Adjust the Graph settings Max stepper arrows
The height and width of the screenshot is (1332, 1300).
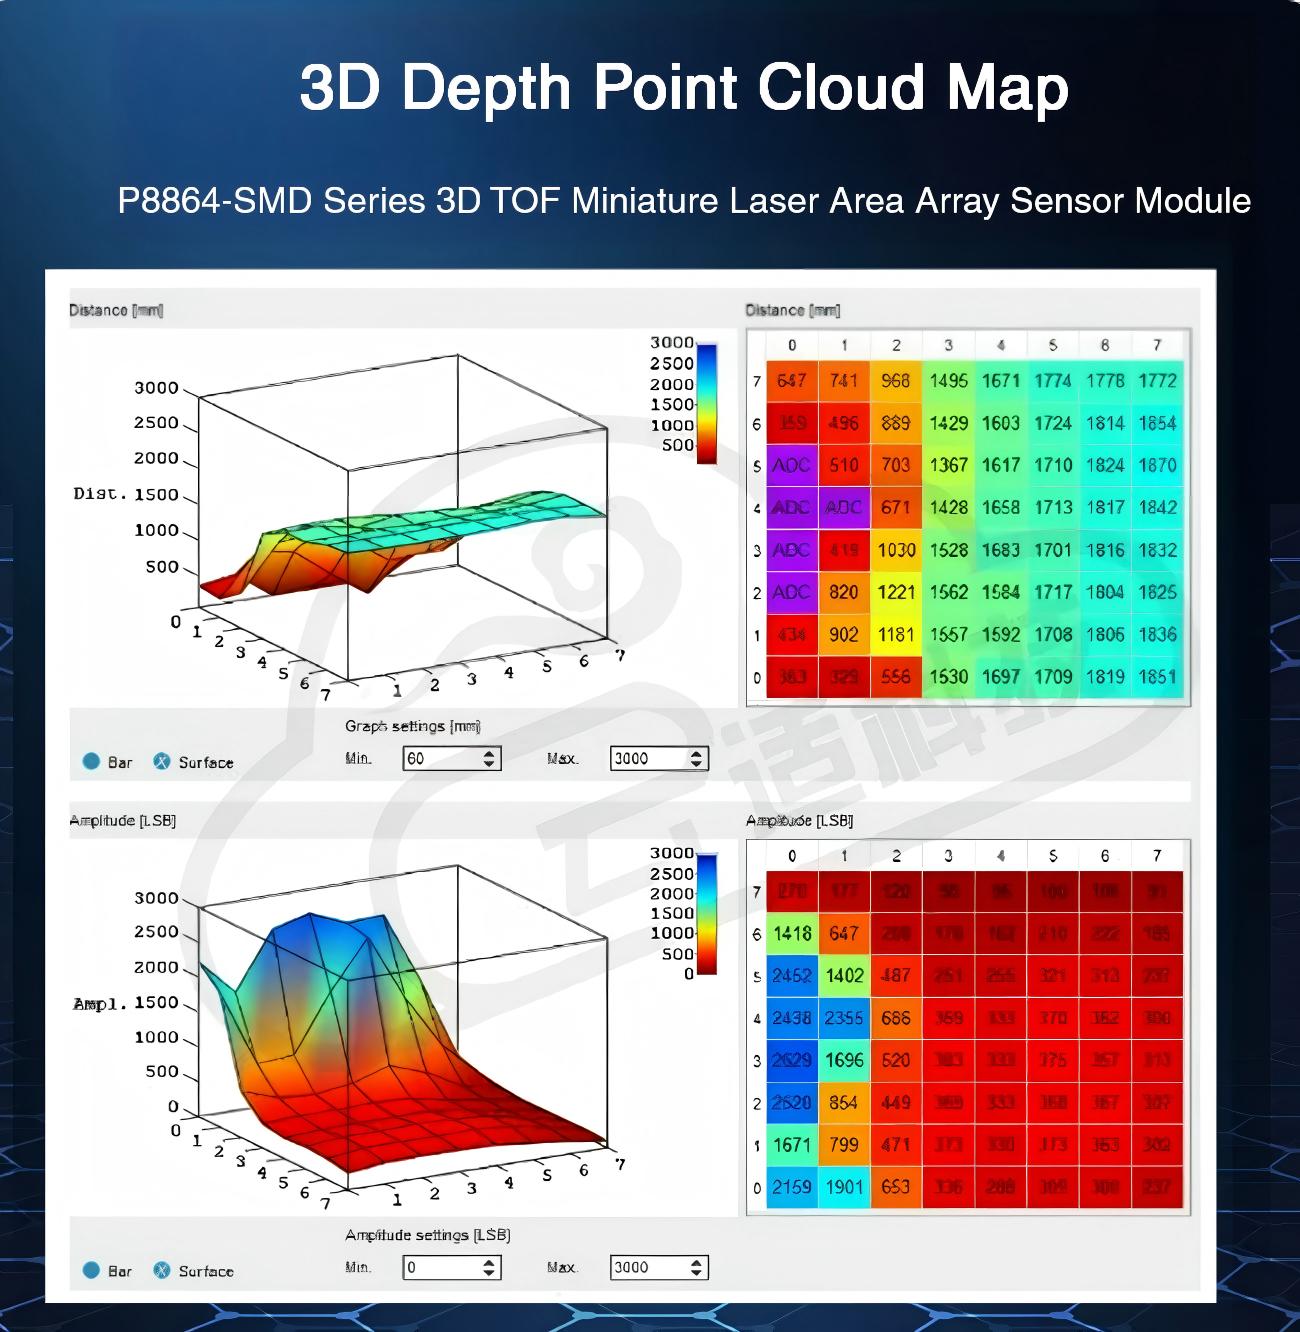point(697,759)
